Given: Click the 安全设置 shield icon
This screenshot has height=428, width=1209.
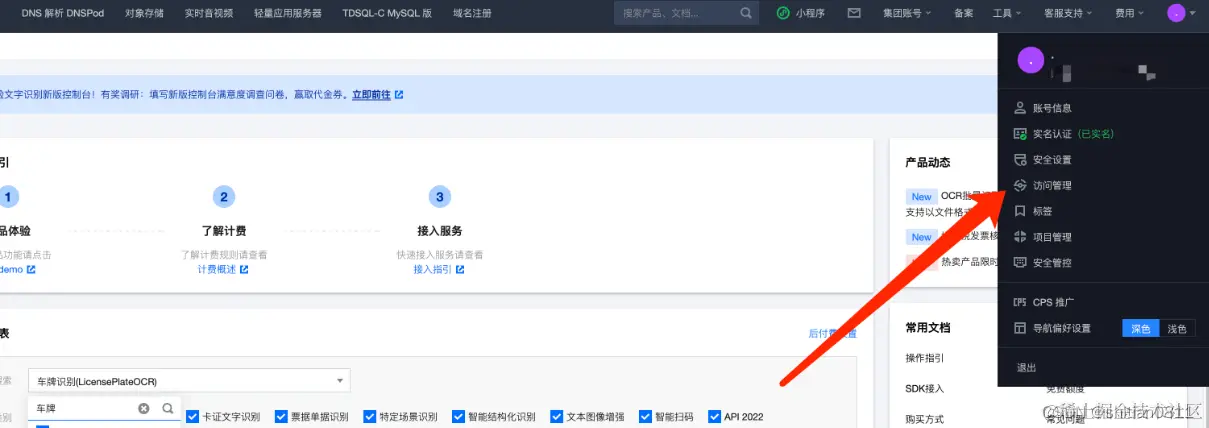Looking at the screenshot, I should point(1020,159).
